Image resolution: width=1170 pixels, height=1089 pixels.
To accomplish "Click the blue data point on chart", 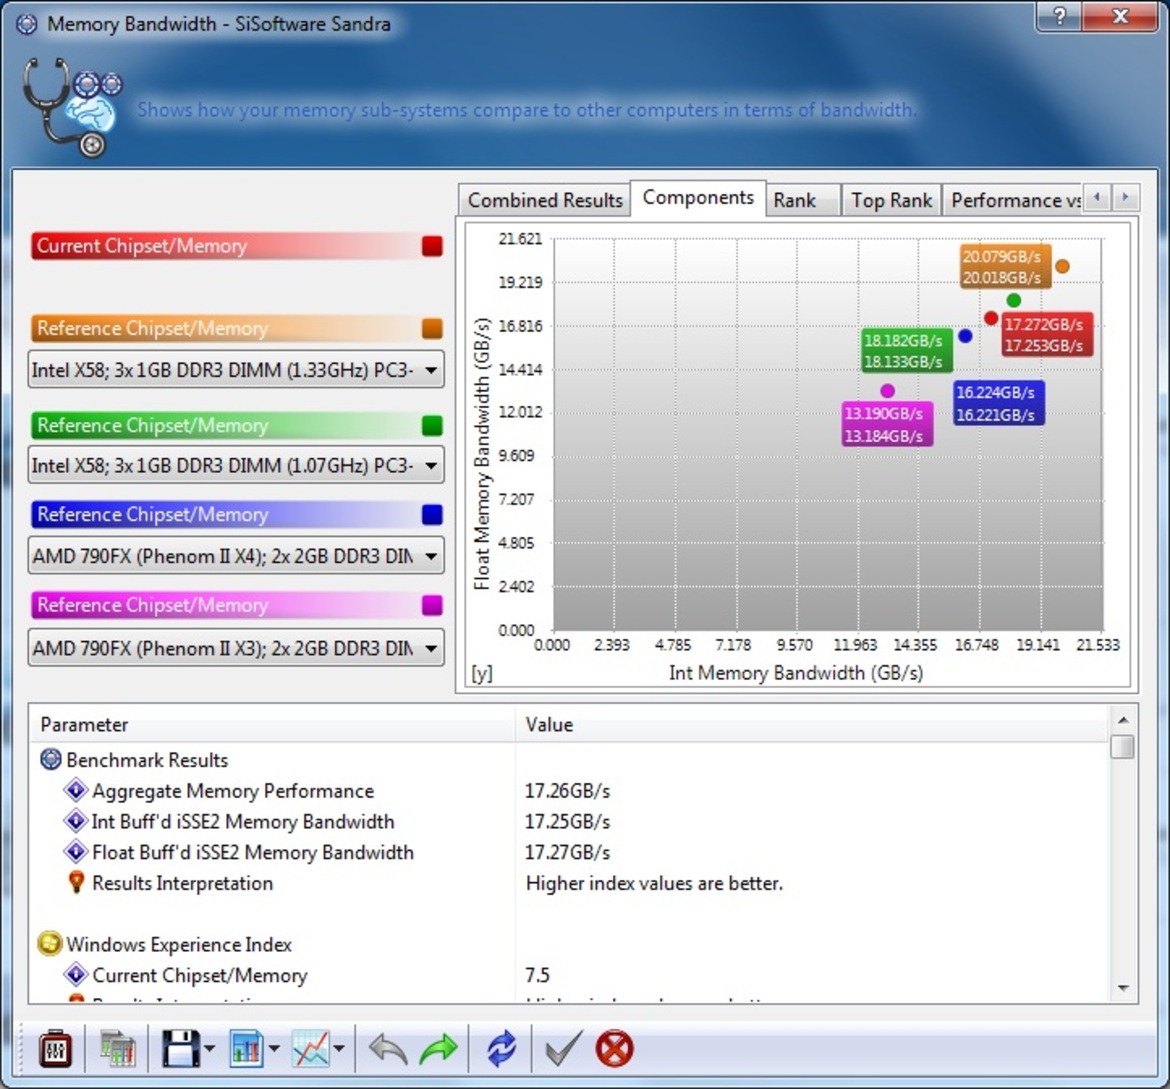I will click(965, 336).
